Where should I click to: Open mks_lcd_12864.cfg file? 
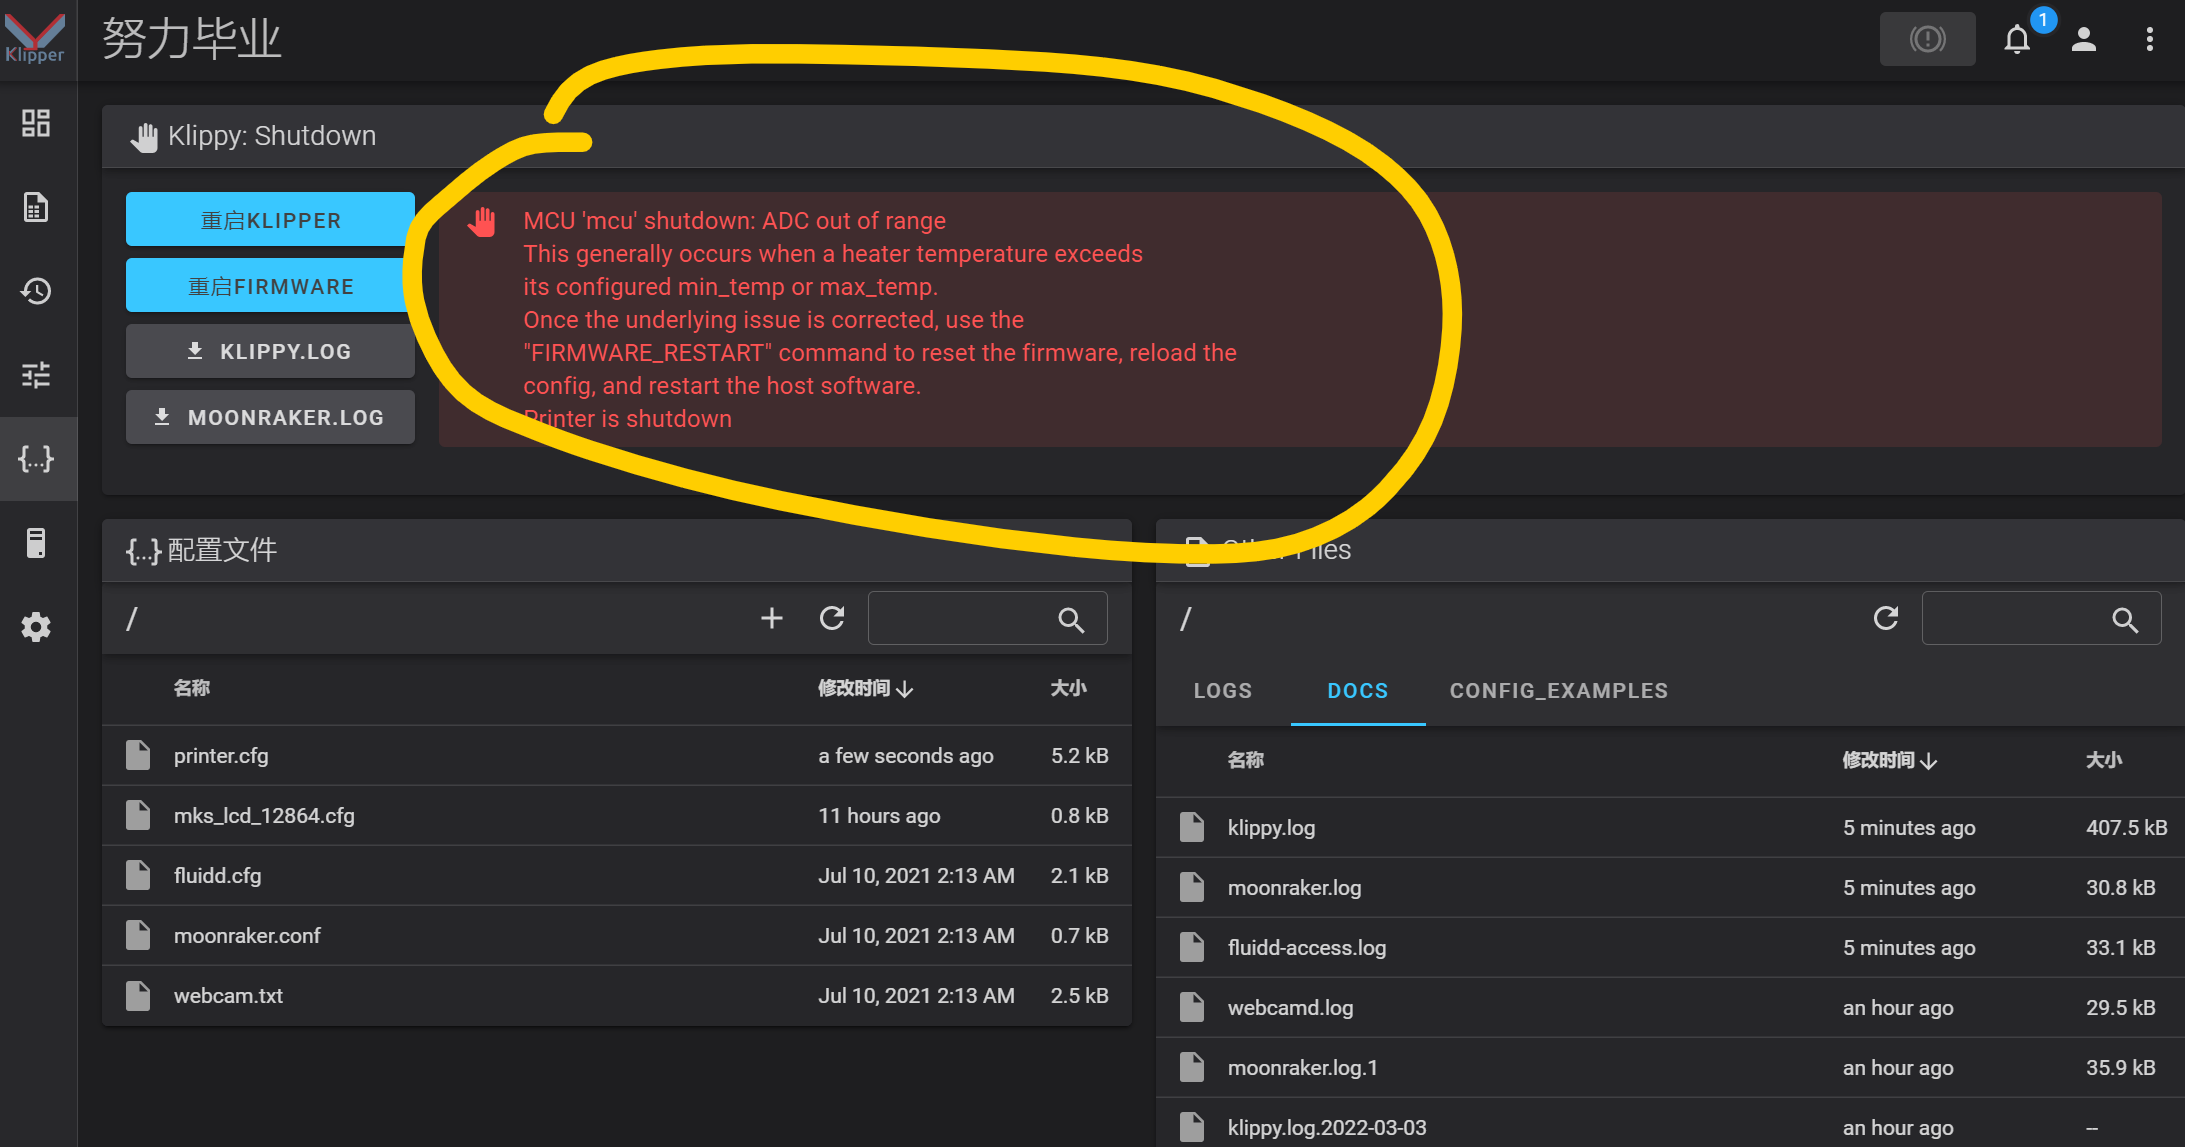(x=617, y=815)
